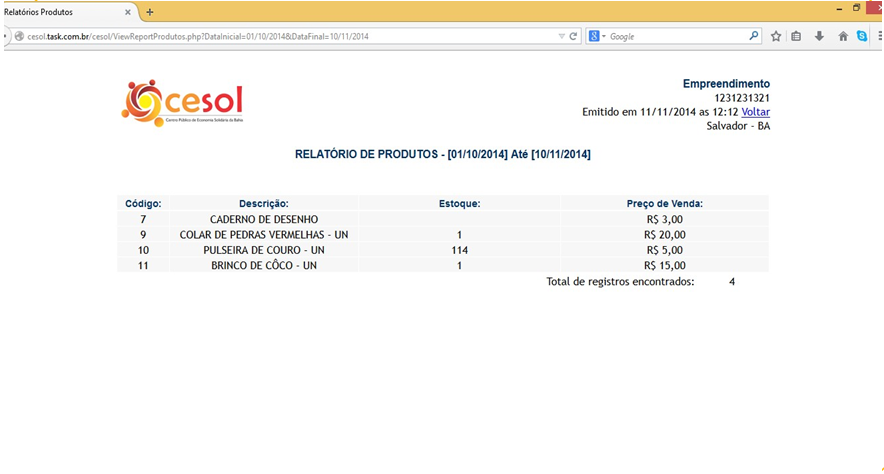Click the globe site identity icon
The width and height of the screenshot is (884, 474).
(x=18, y=36)
